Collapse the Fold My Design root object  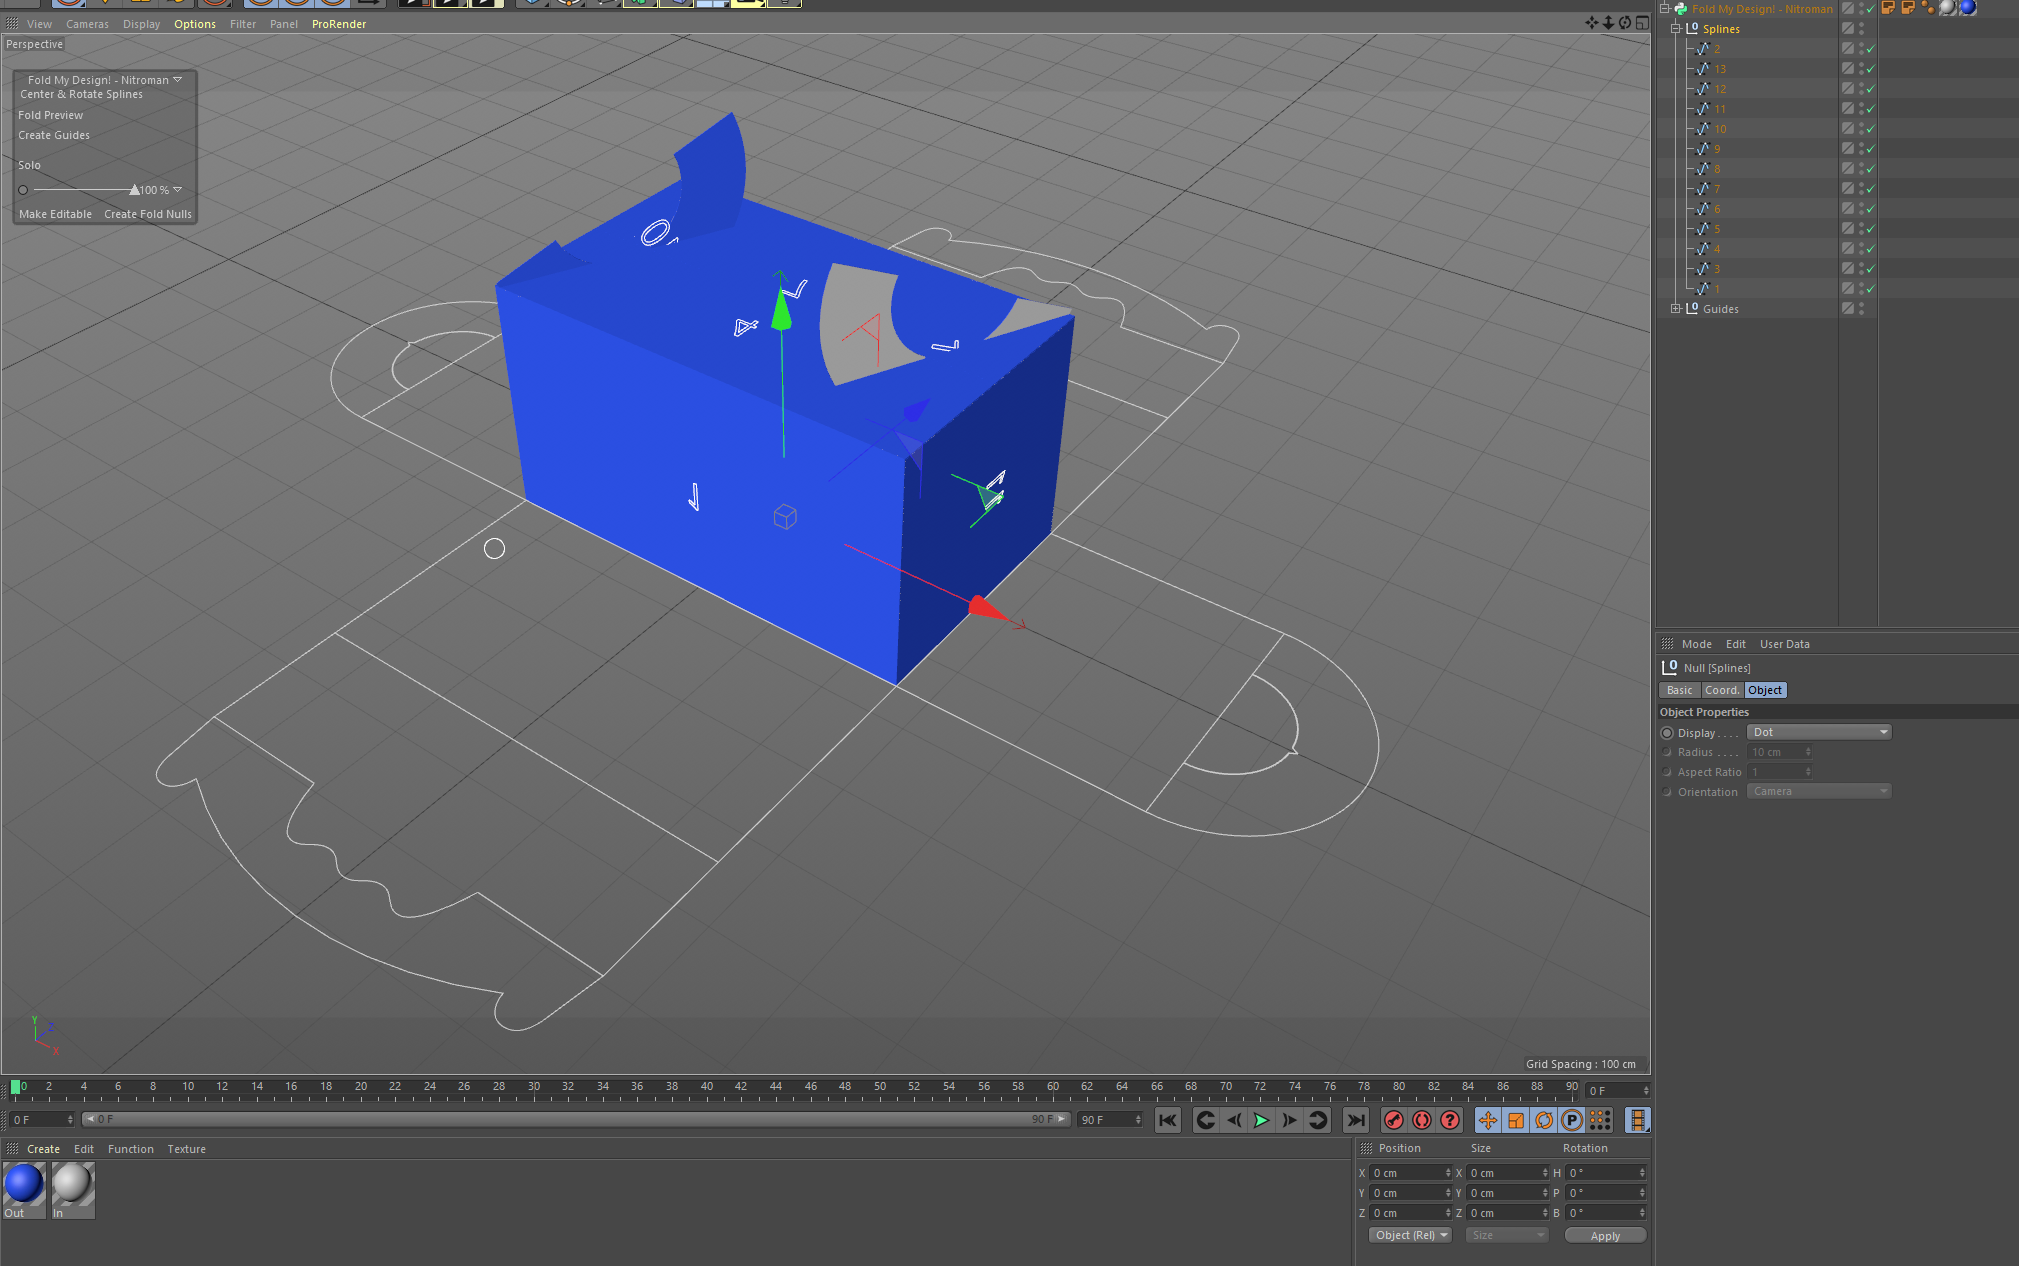(x=1665, y=9)
